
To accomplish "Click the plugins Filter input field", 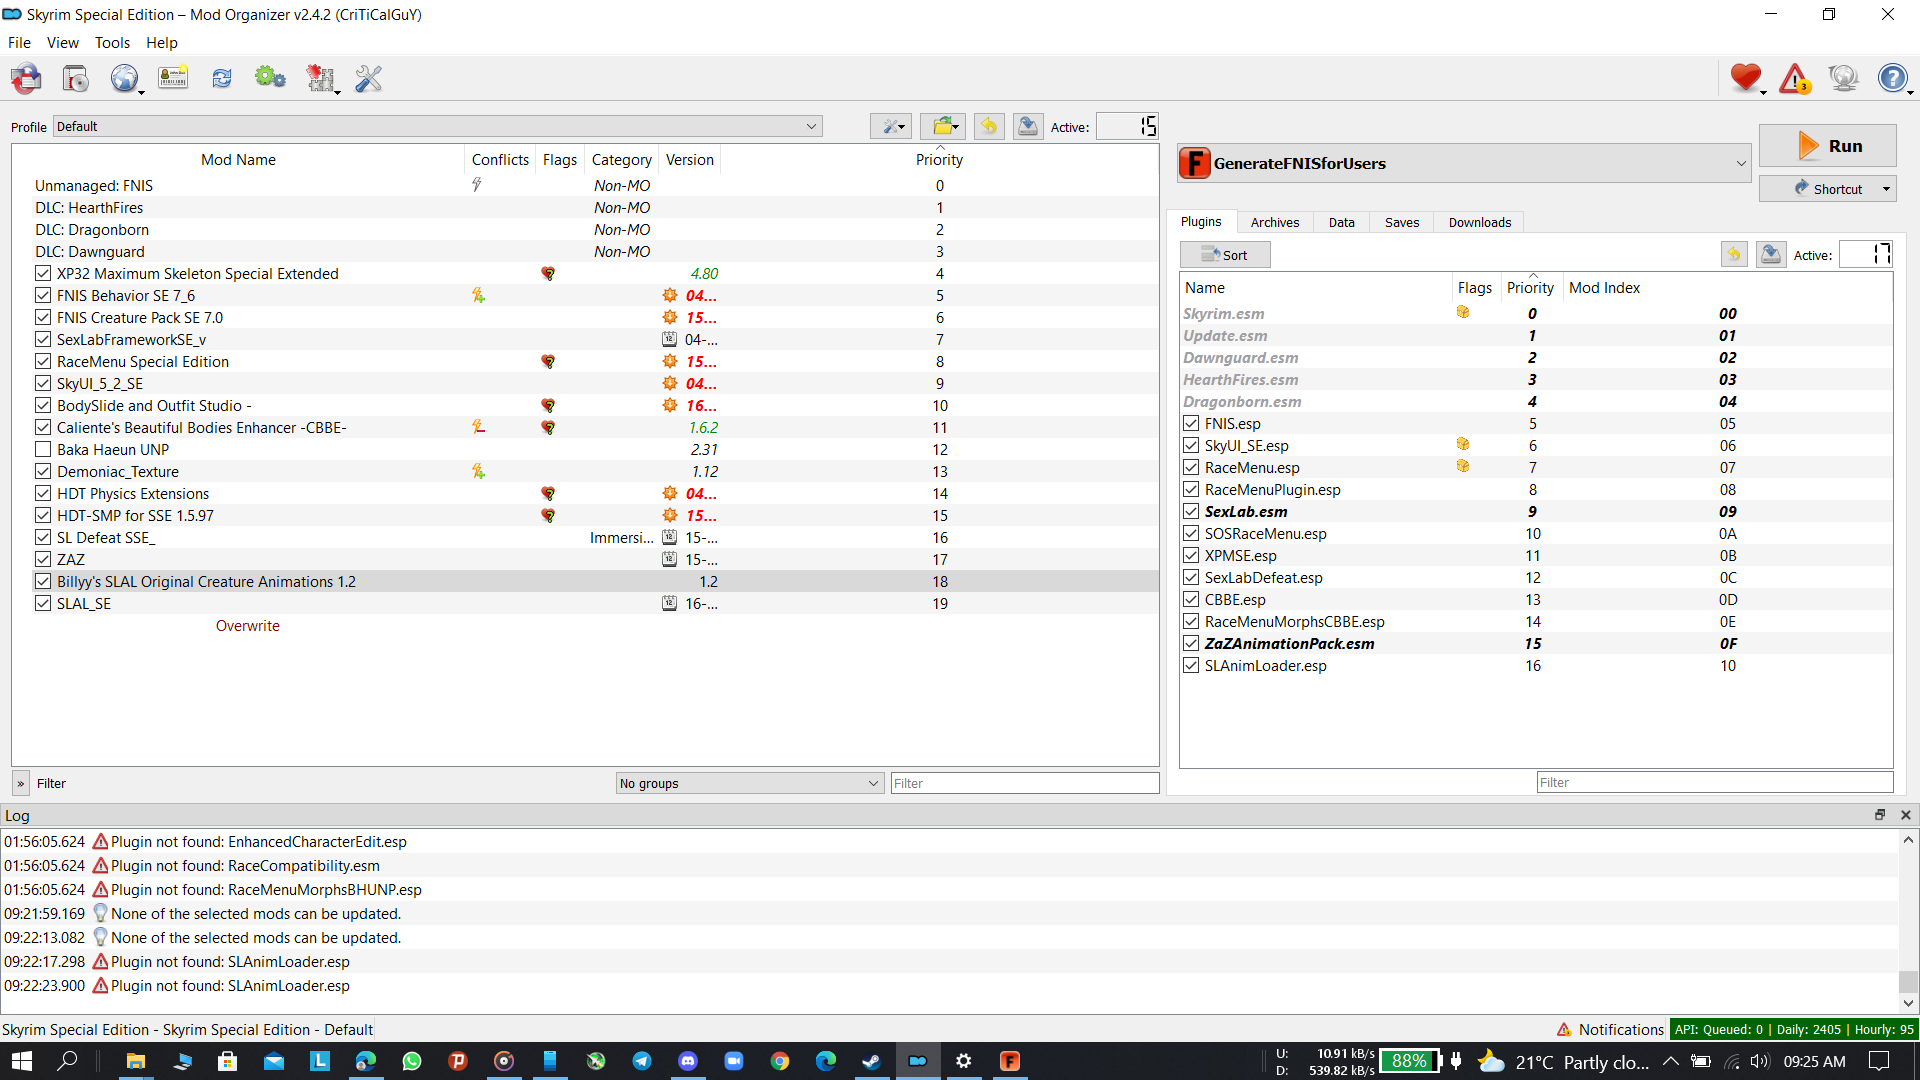I will [1715, 782].
